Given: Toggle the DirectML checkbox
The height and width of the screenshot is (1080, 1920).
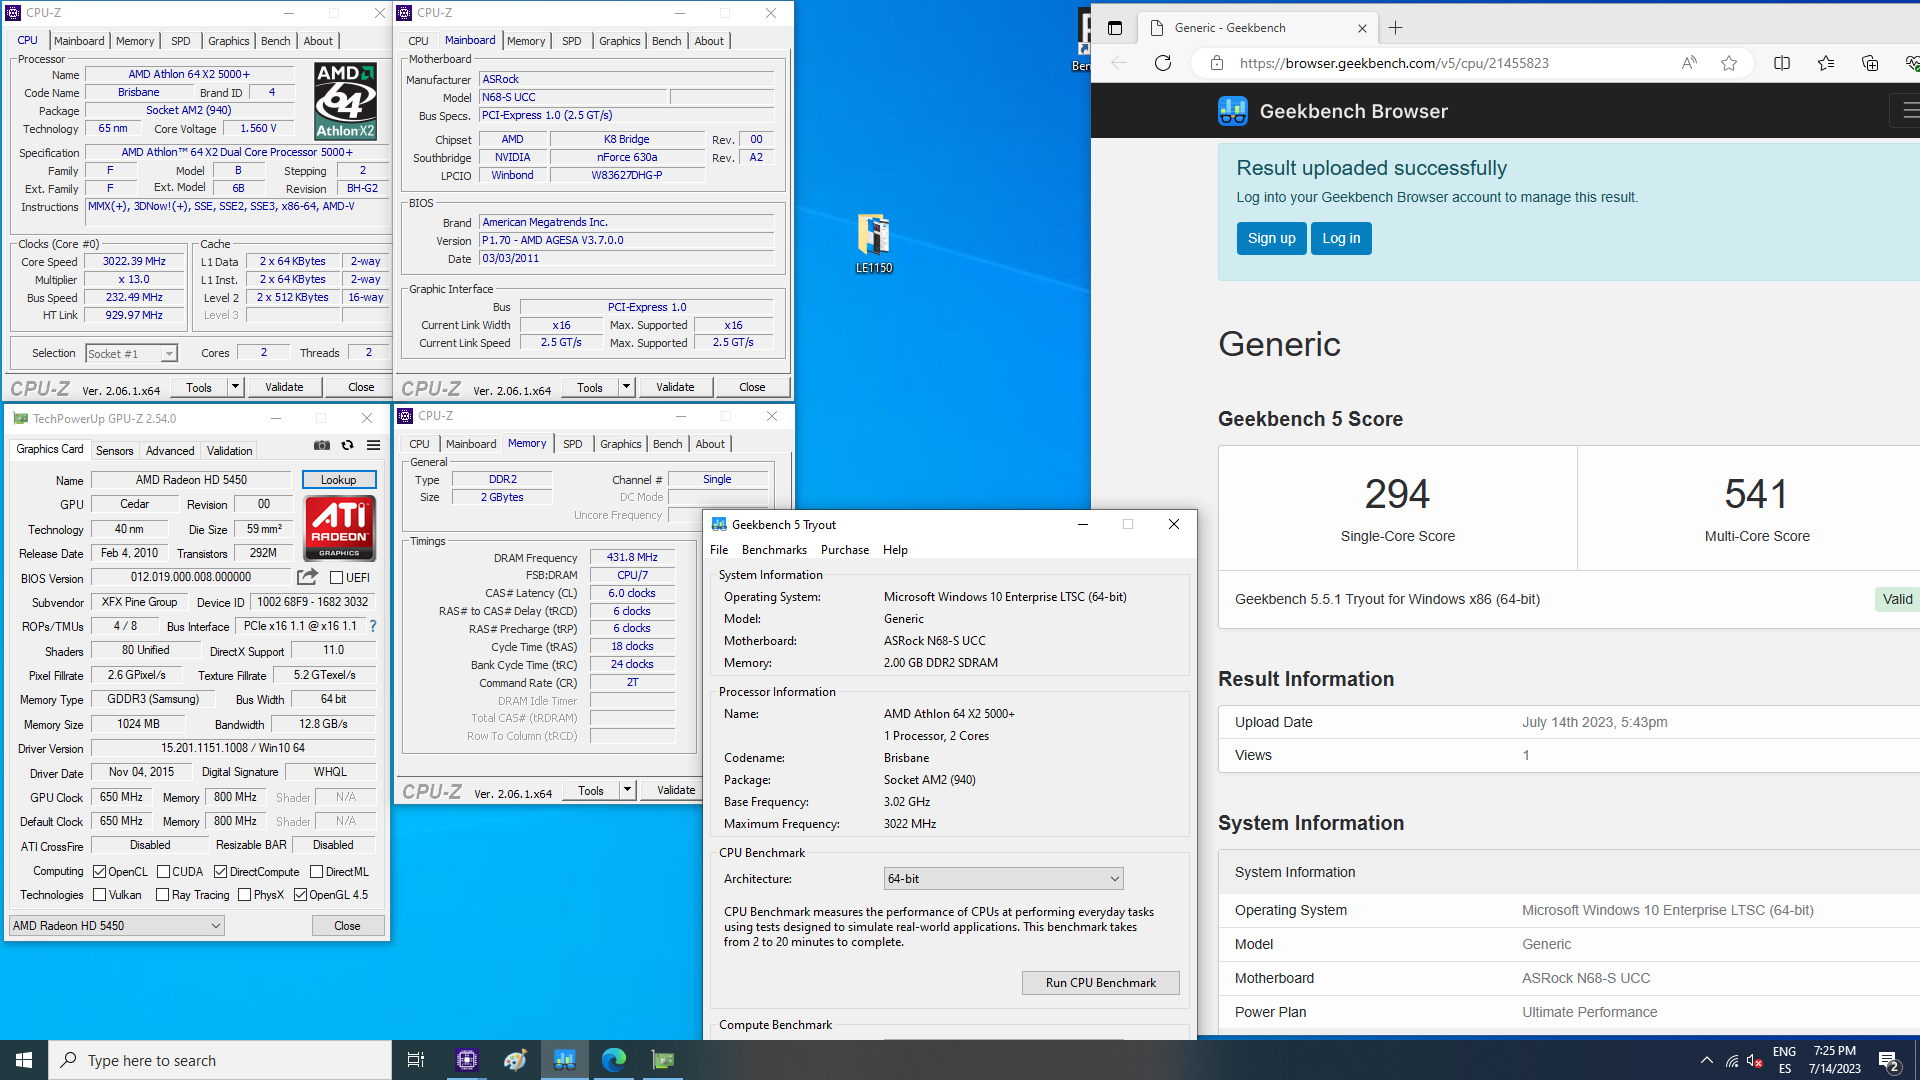Looking at the screenshot, I should click(317, 872).
